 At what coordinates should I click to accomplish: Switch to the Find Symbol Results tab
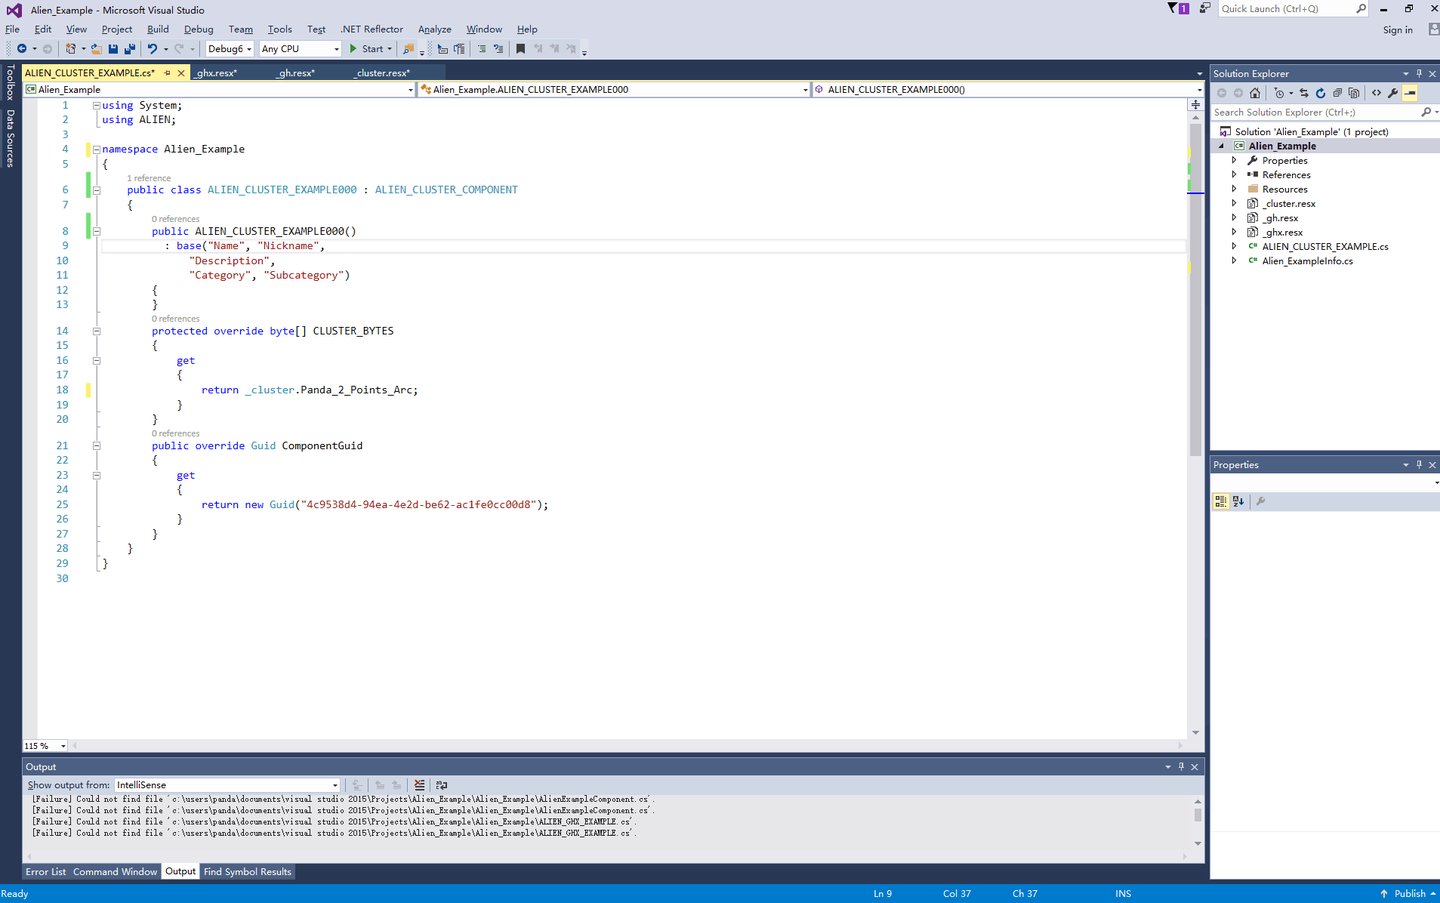247,872
